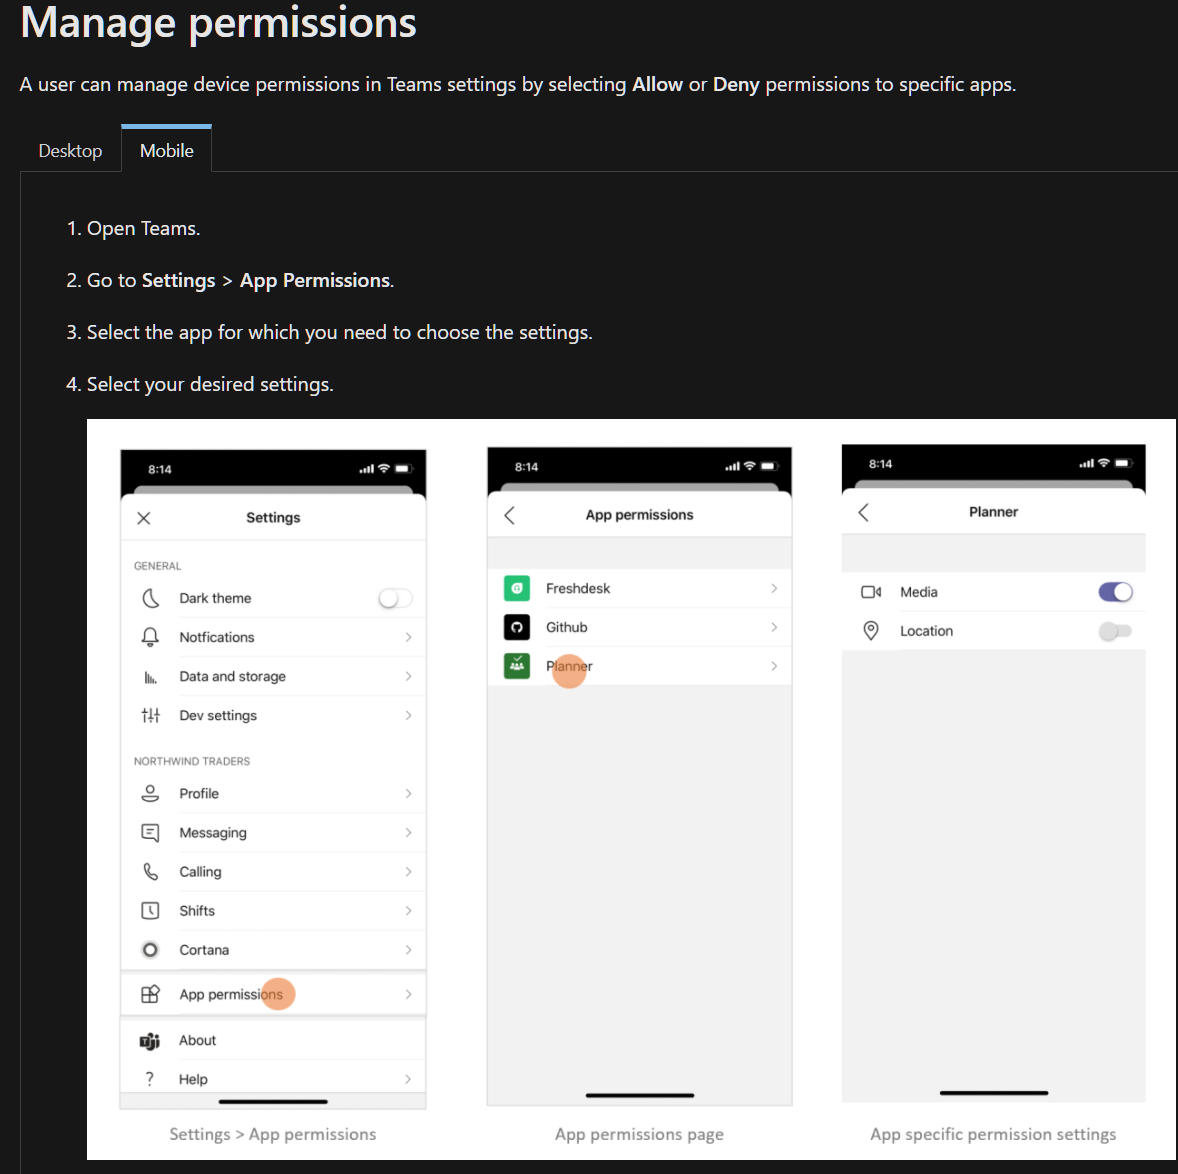The width and height of the screenshot is (1178, 1174).
Task: Click the Planner app icon
Action: tap(517, 666)
